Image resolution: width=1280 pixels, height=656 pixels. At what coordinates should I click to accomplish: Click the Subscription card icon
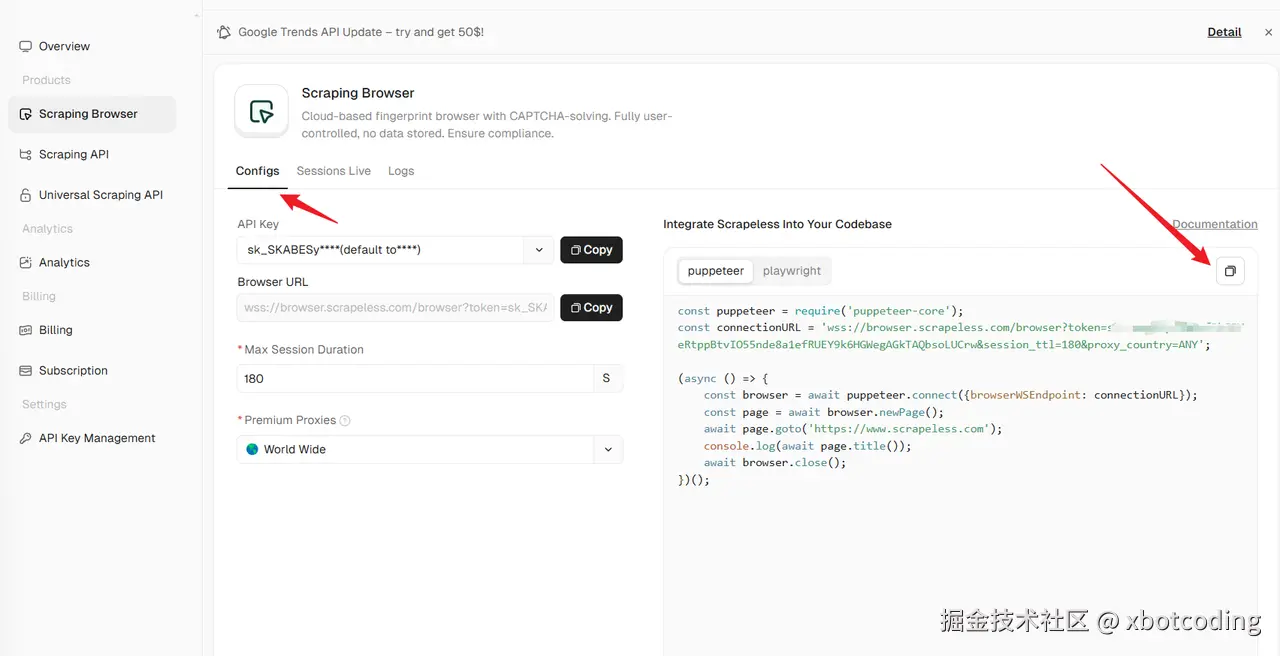point(26,371)
